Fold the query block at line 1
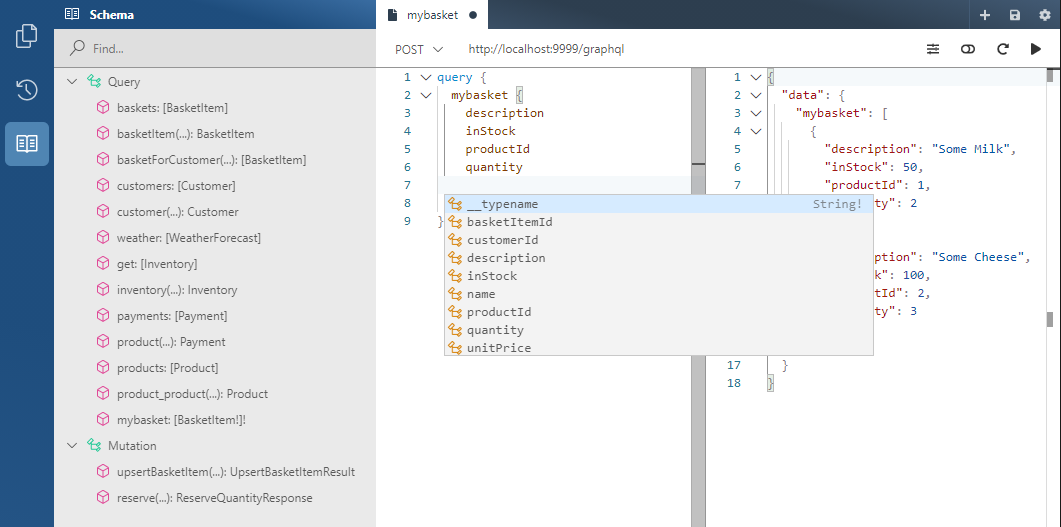 tap(426, 77)
